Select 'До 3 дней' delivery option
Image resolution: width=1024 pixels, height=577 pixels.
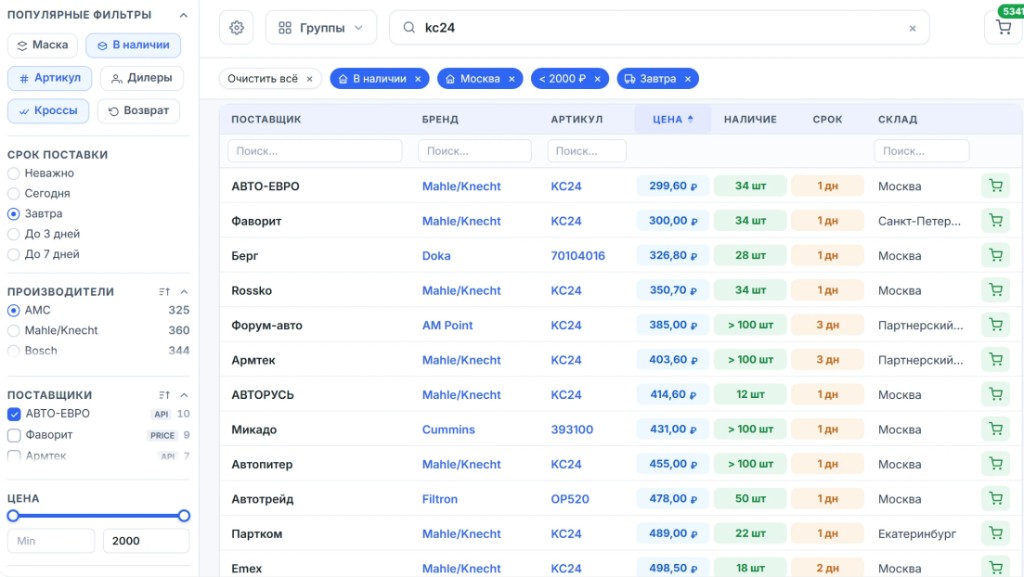click(13, 234)
